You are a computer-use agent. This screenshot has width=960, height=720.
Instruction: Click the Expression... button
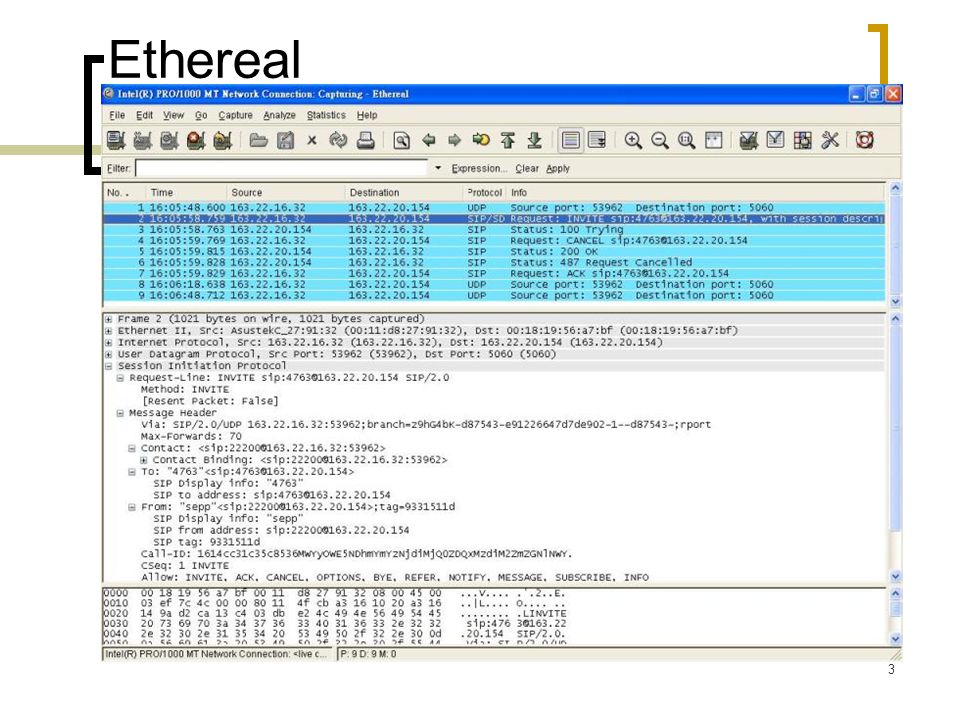(x=479, y=168)
